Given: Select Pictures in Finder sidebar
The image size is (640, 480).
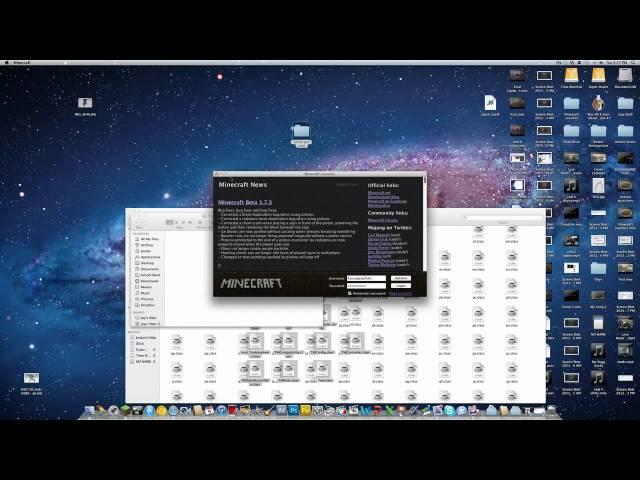Looking at the screenshot, I should click(x=144, y=299).
